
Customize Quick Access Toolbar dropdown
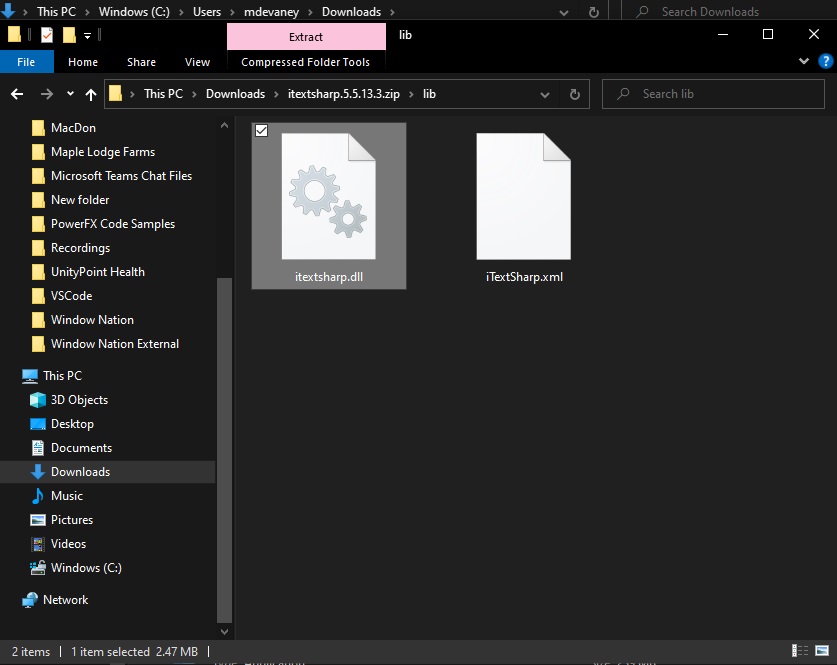click(x=88, y=36)
